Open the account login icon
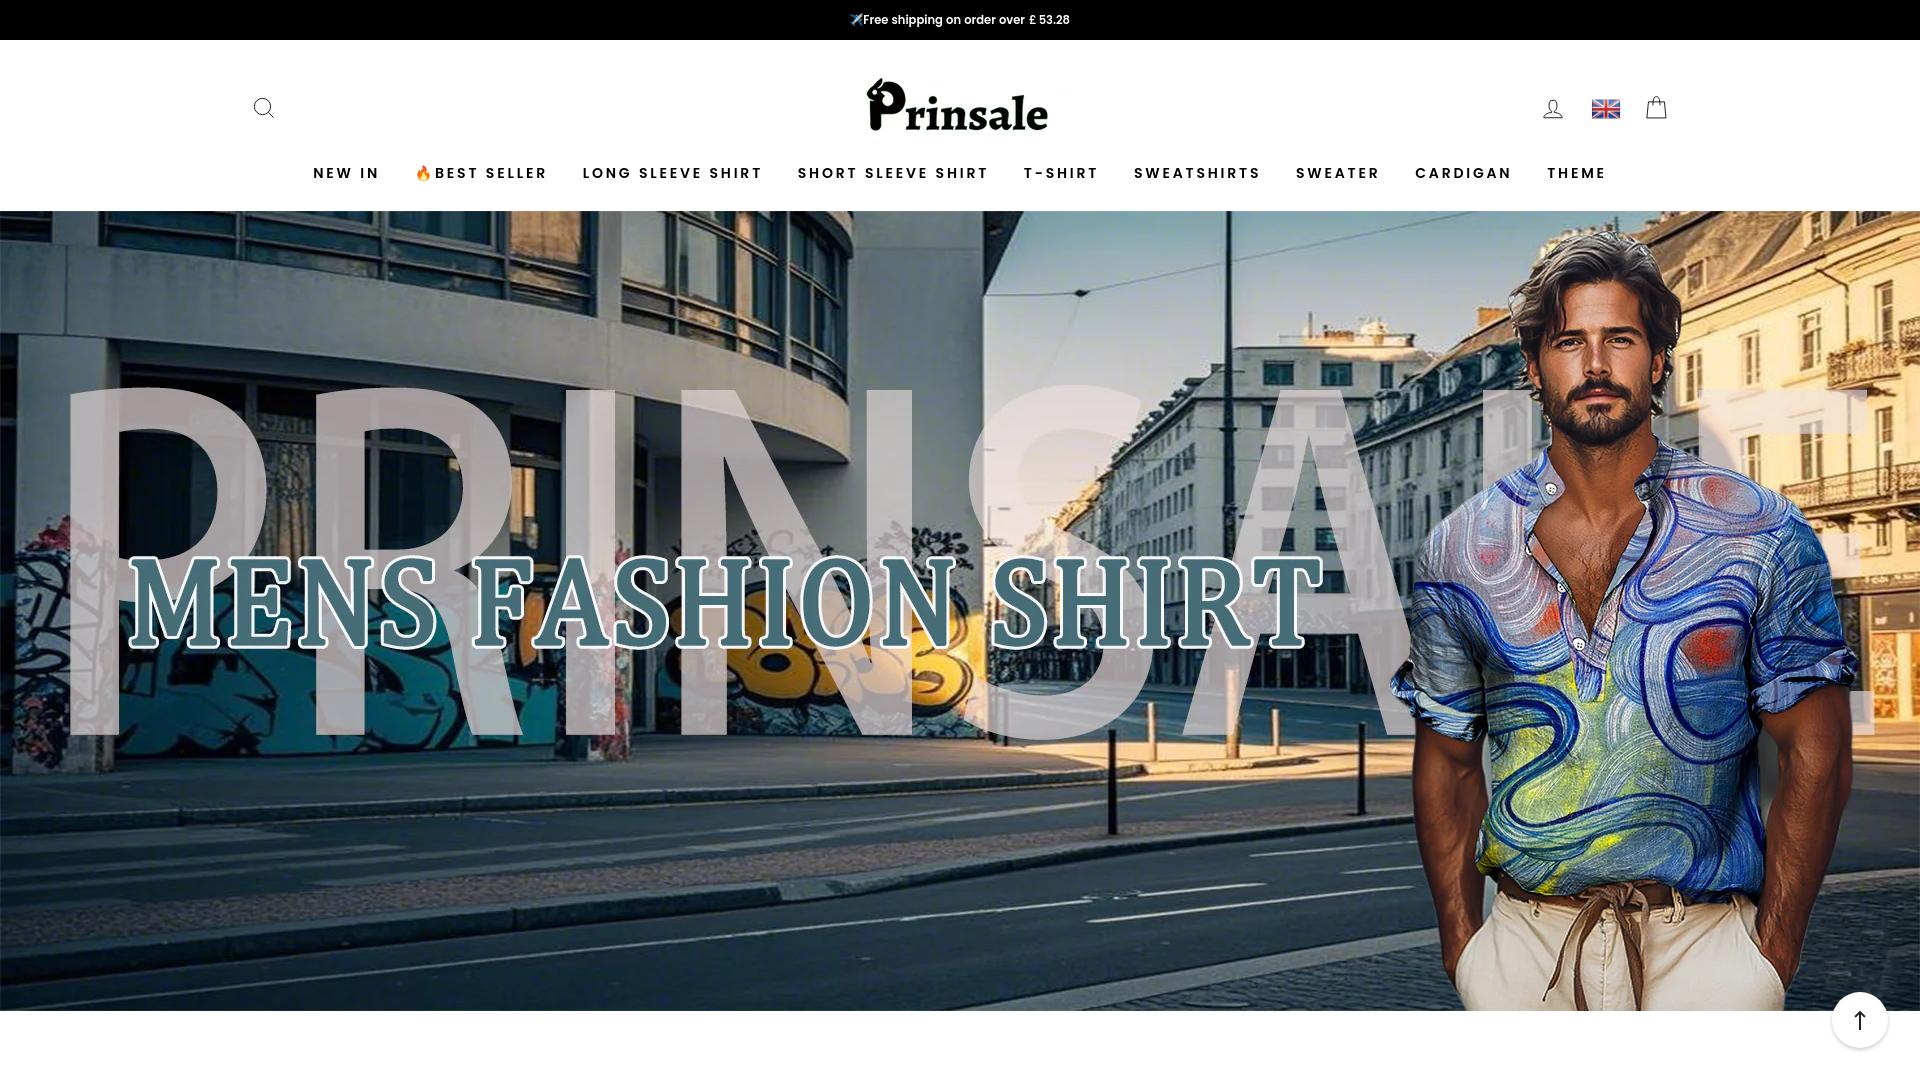This screenshot has height=1080, width=1920. 1552,109
